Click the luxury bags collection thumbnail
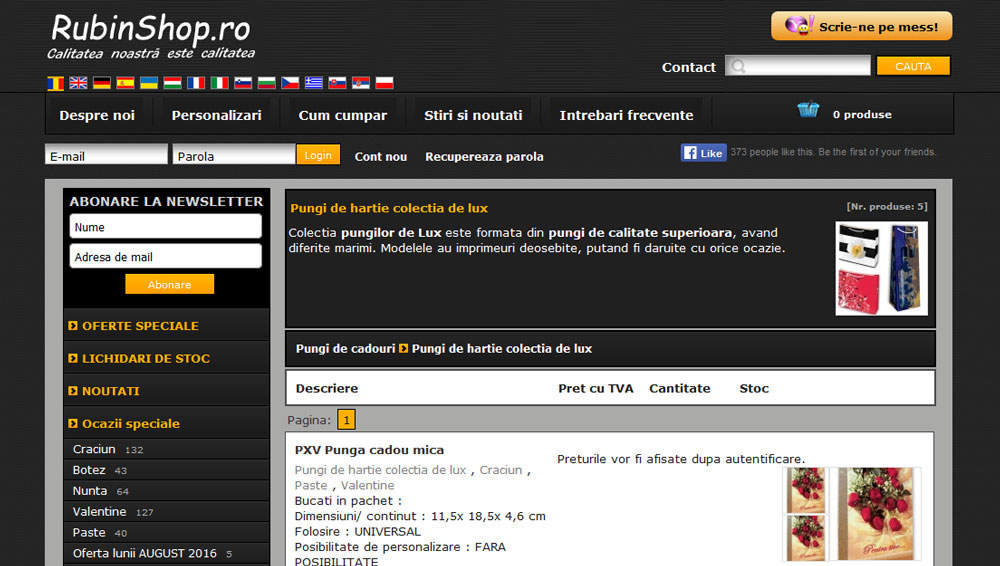Screen dimensions: 1000x566 881,268
